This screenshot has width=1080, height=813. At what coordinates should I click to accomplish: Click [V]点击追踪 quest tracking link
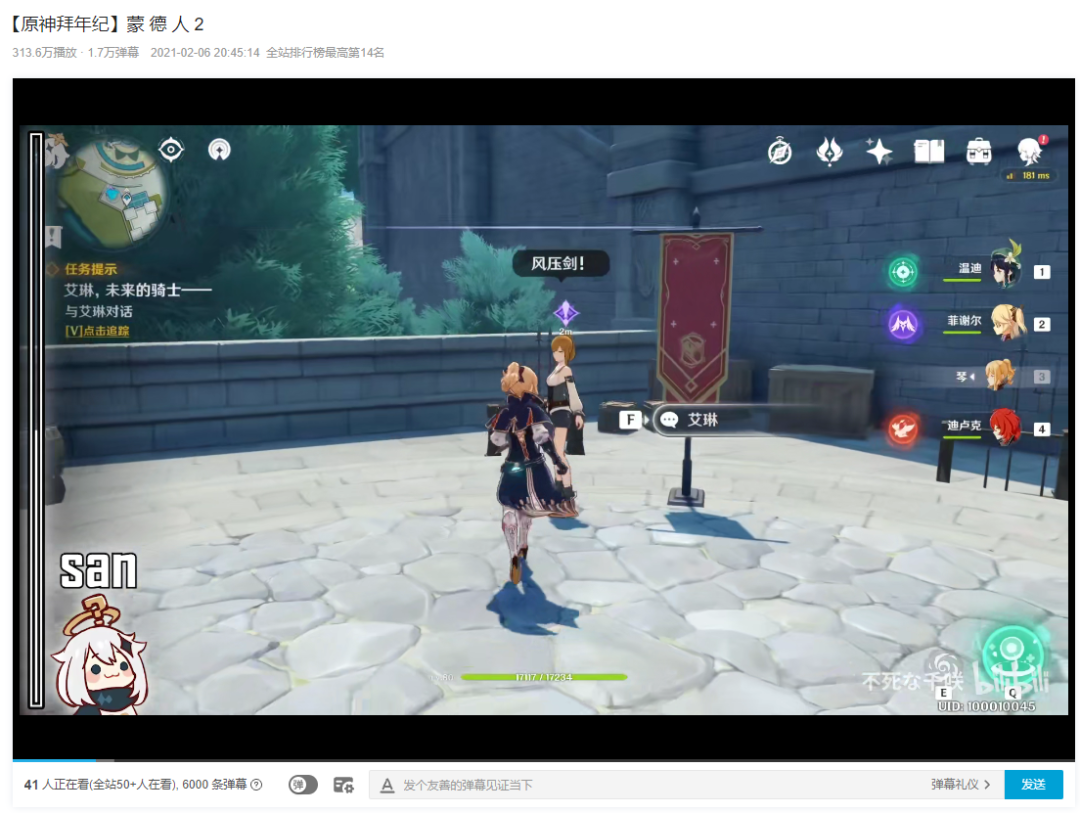pyautogui.click(x=97, y=331)
